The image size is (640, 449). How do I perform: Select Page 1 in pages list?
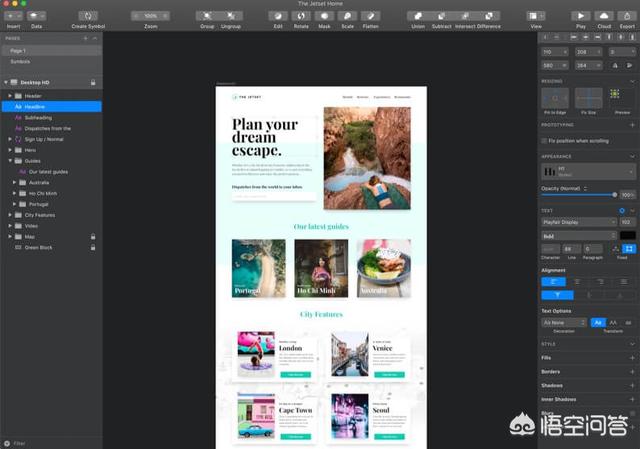(51, 51)
